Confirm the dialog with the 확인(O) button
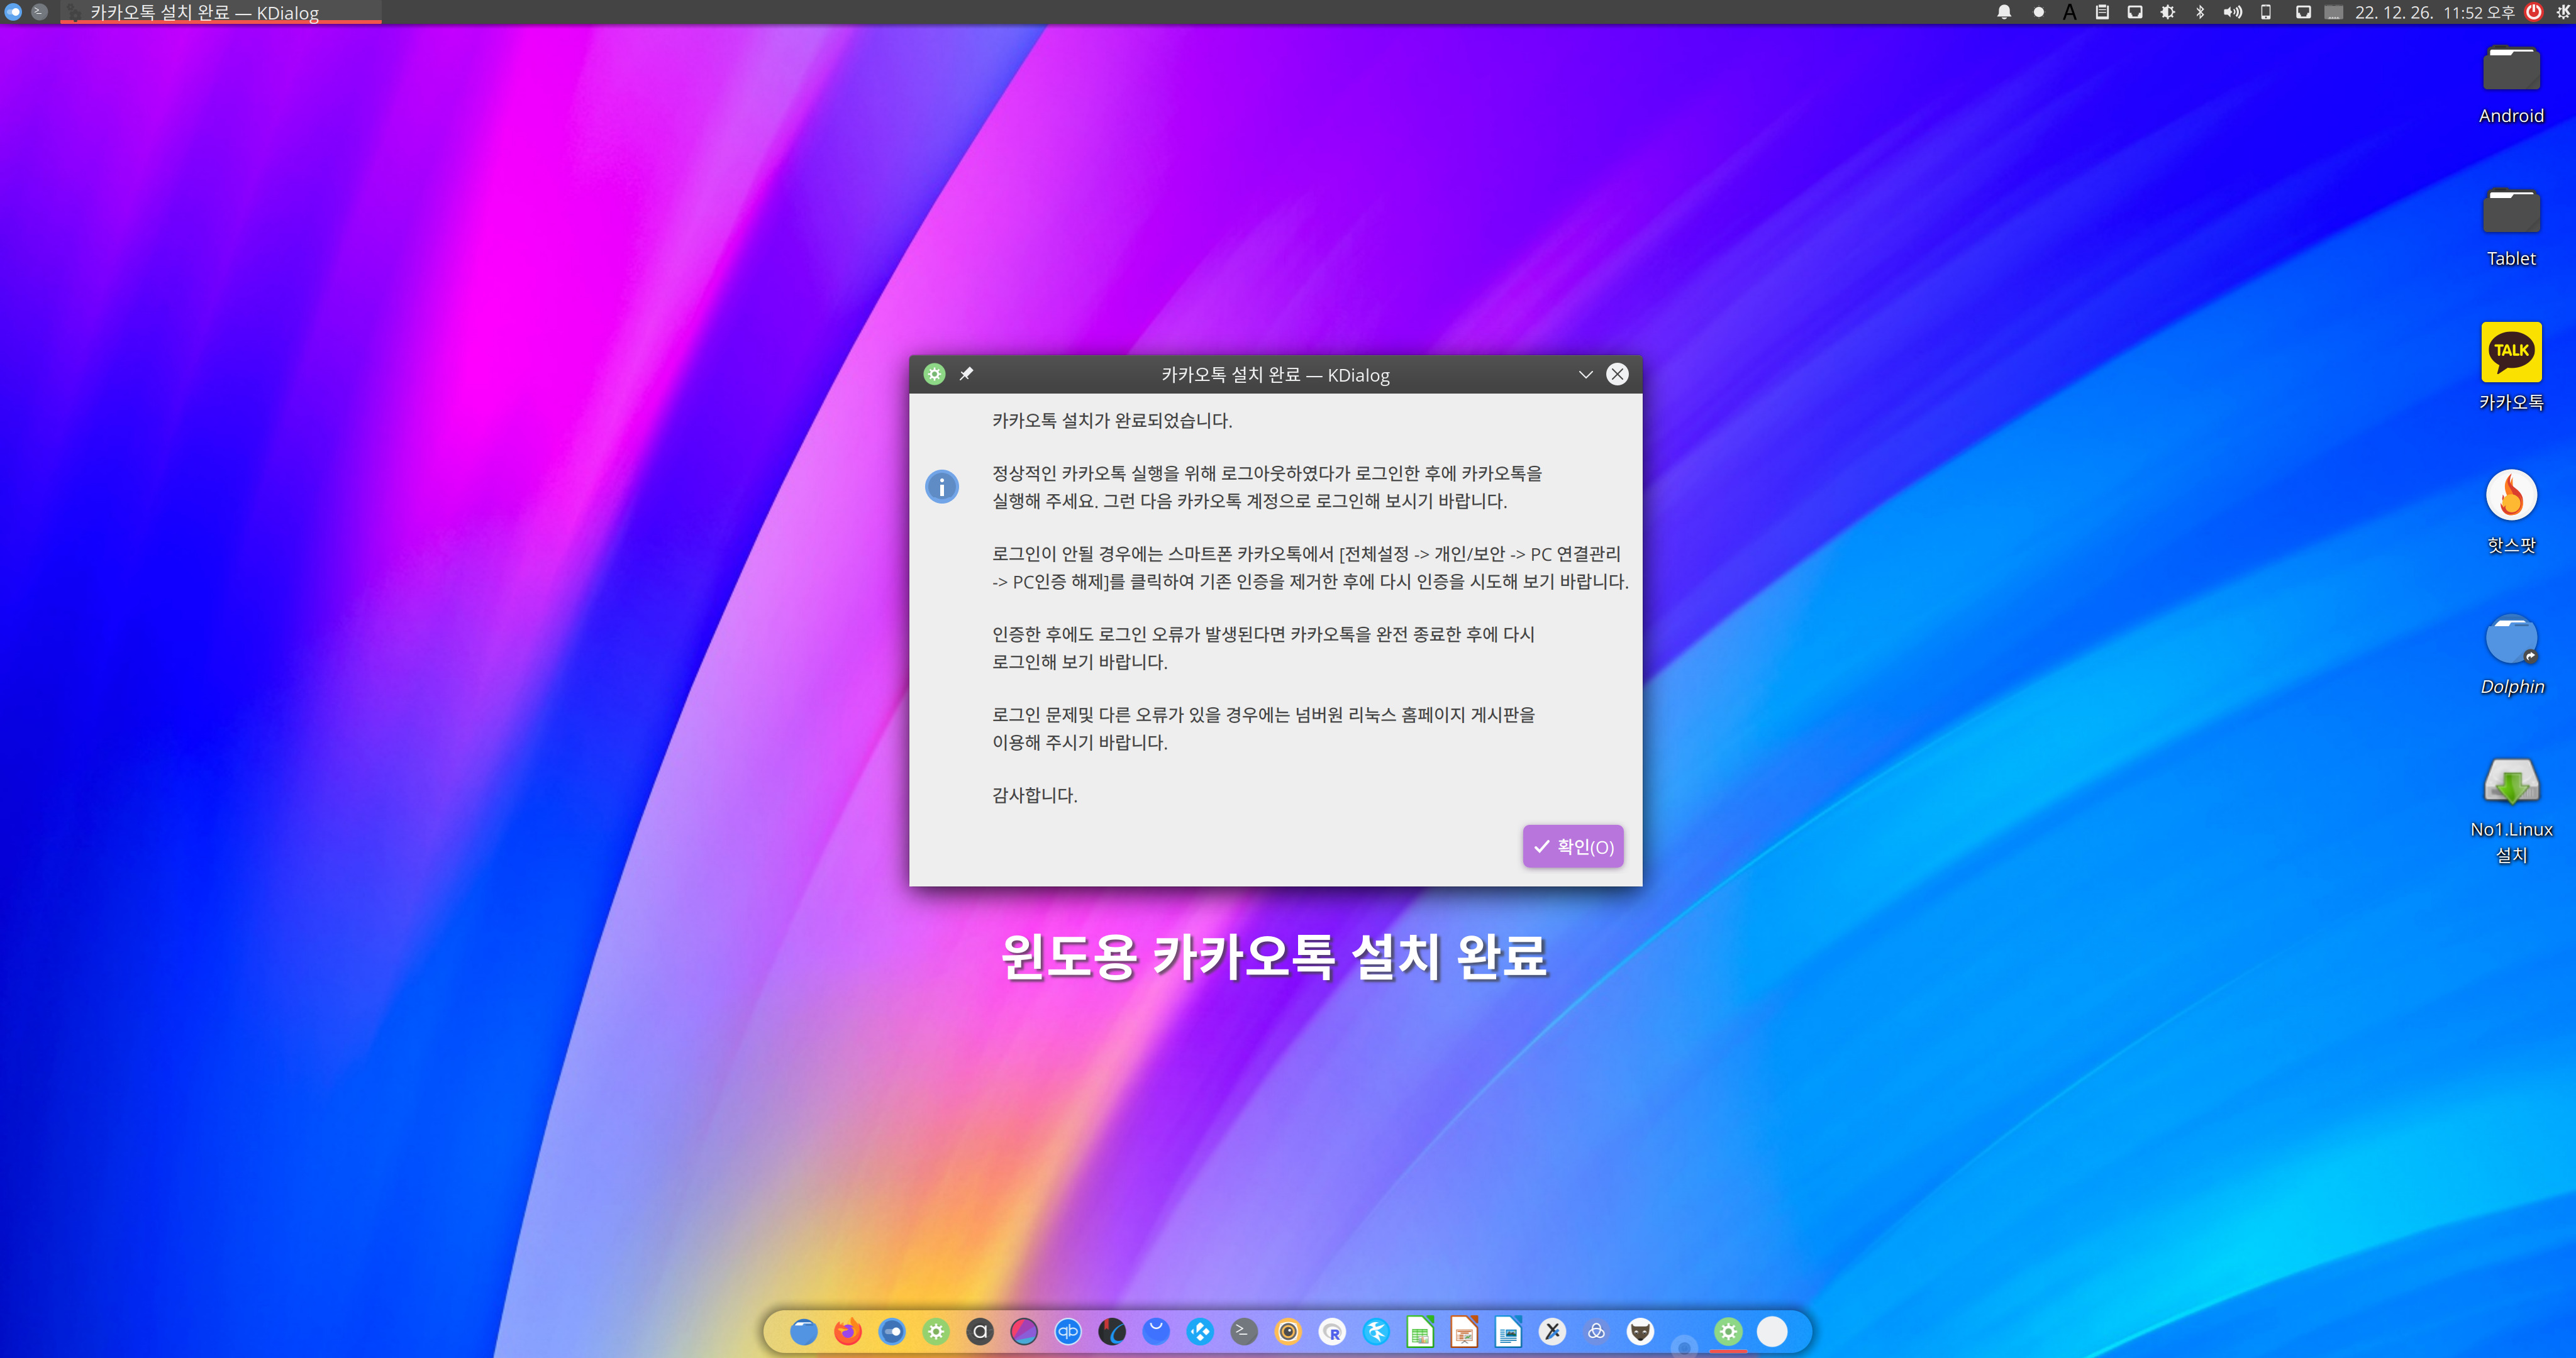 tap(1573, 846)
